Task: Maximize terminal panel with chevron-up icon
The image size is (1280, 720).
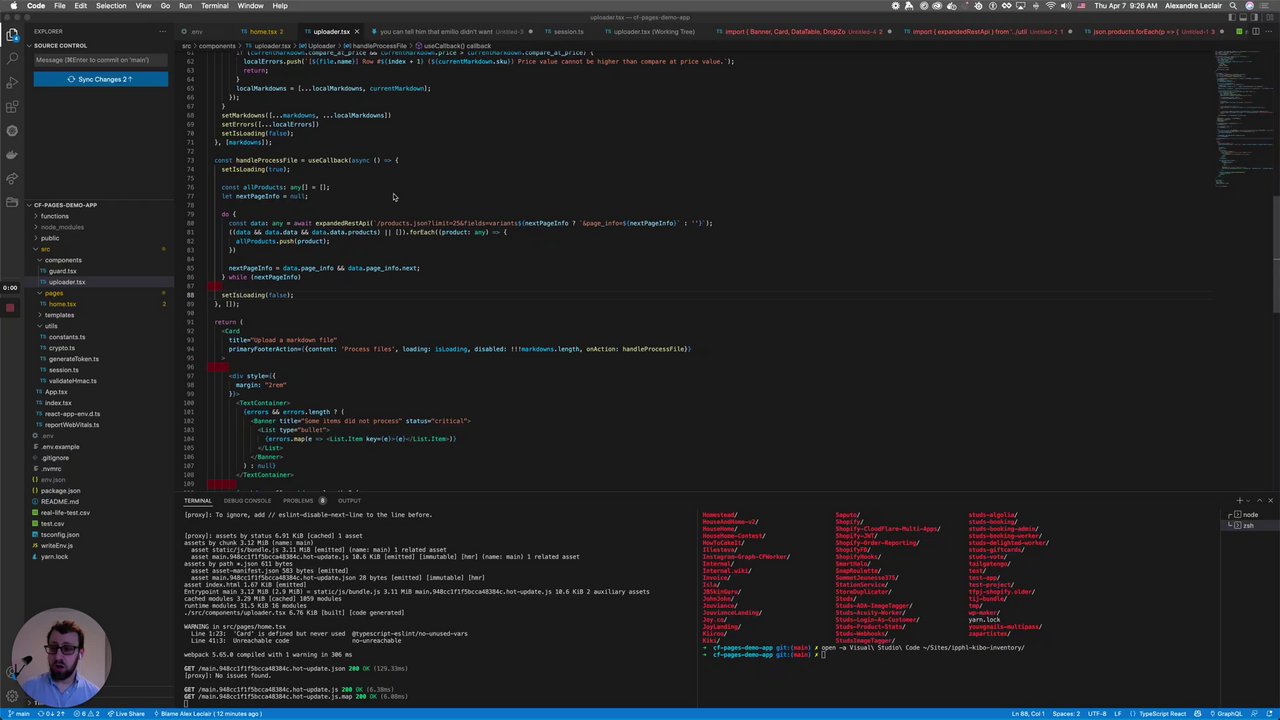Action: tap(1258, 500)
